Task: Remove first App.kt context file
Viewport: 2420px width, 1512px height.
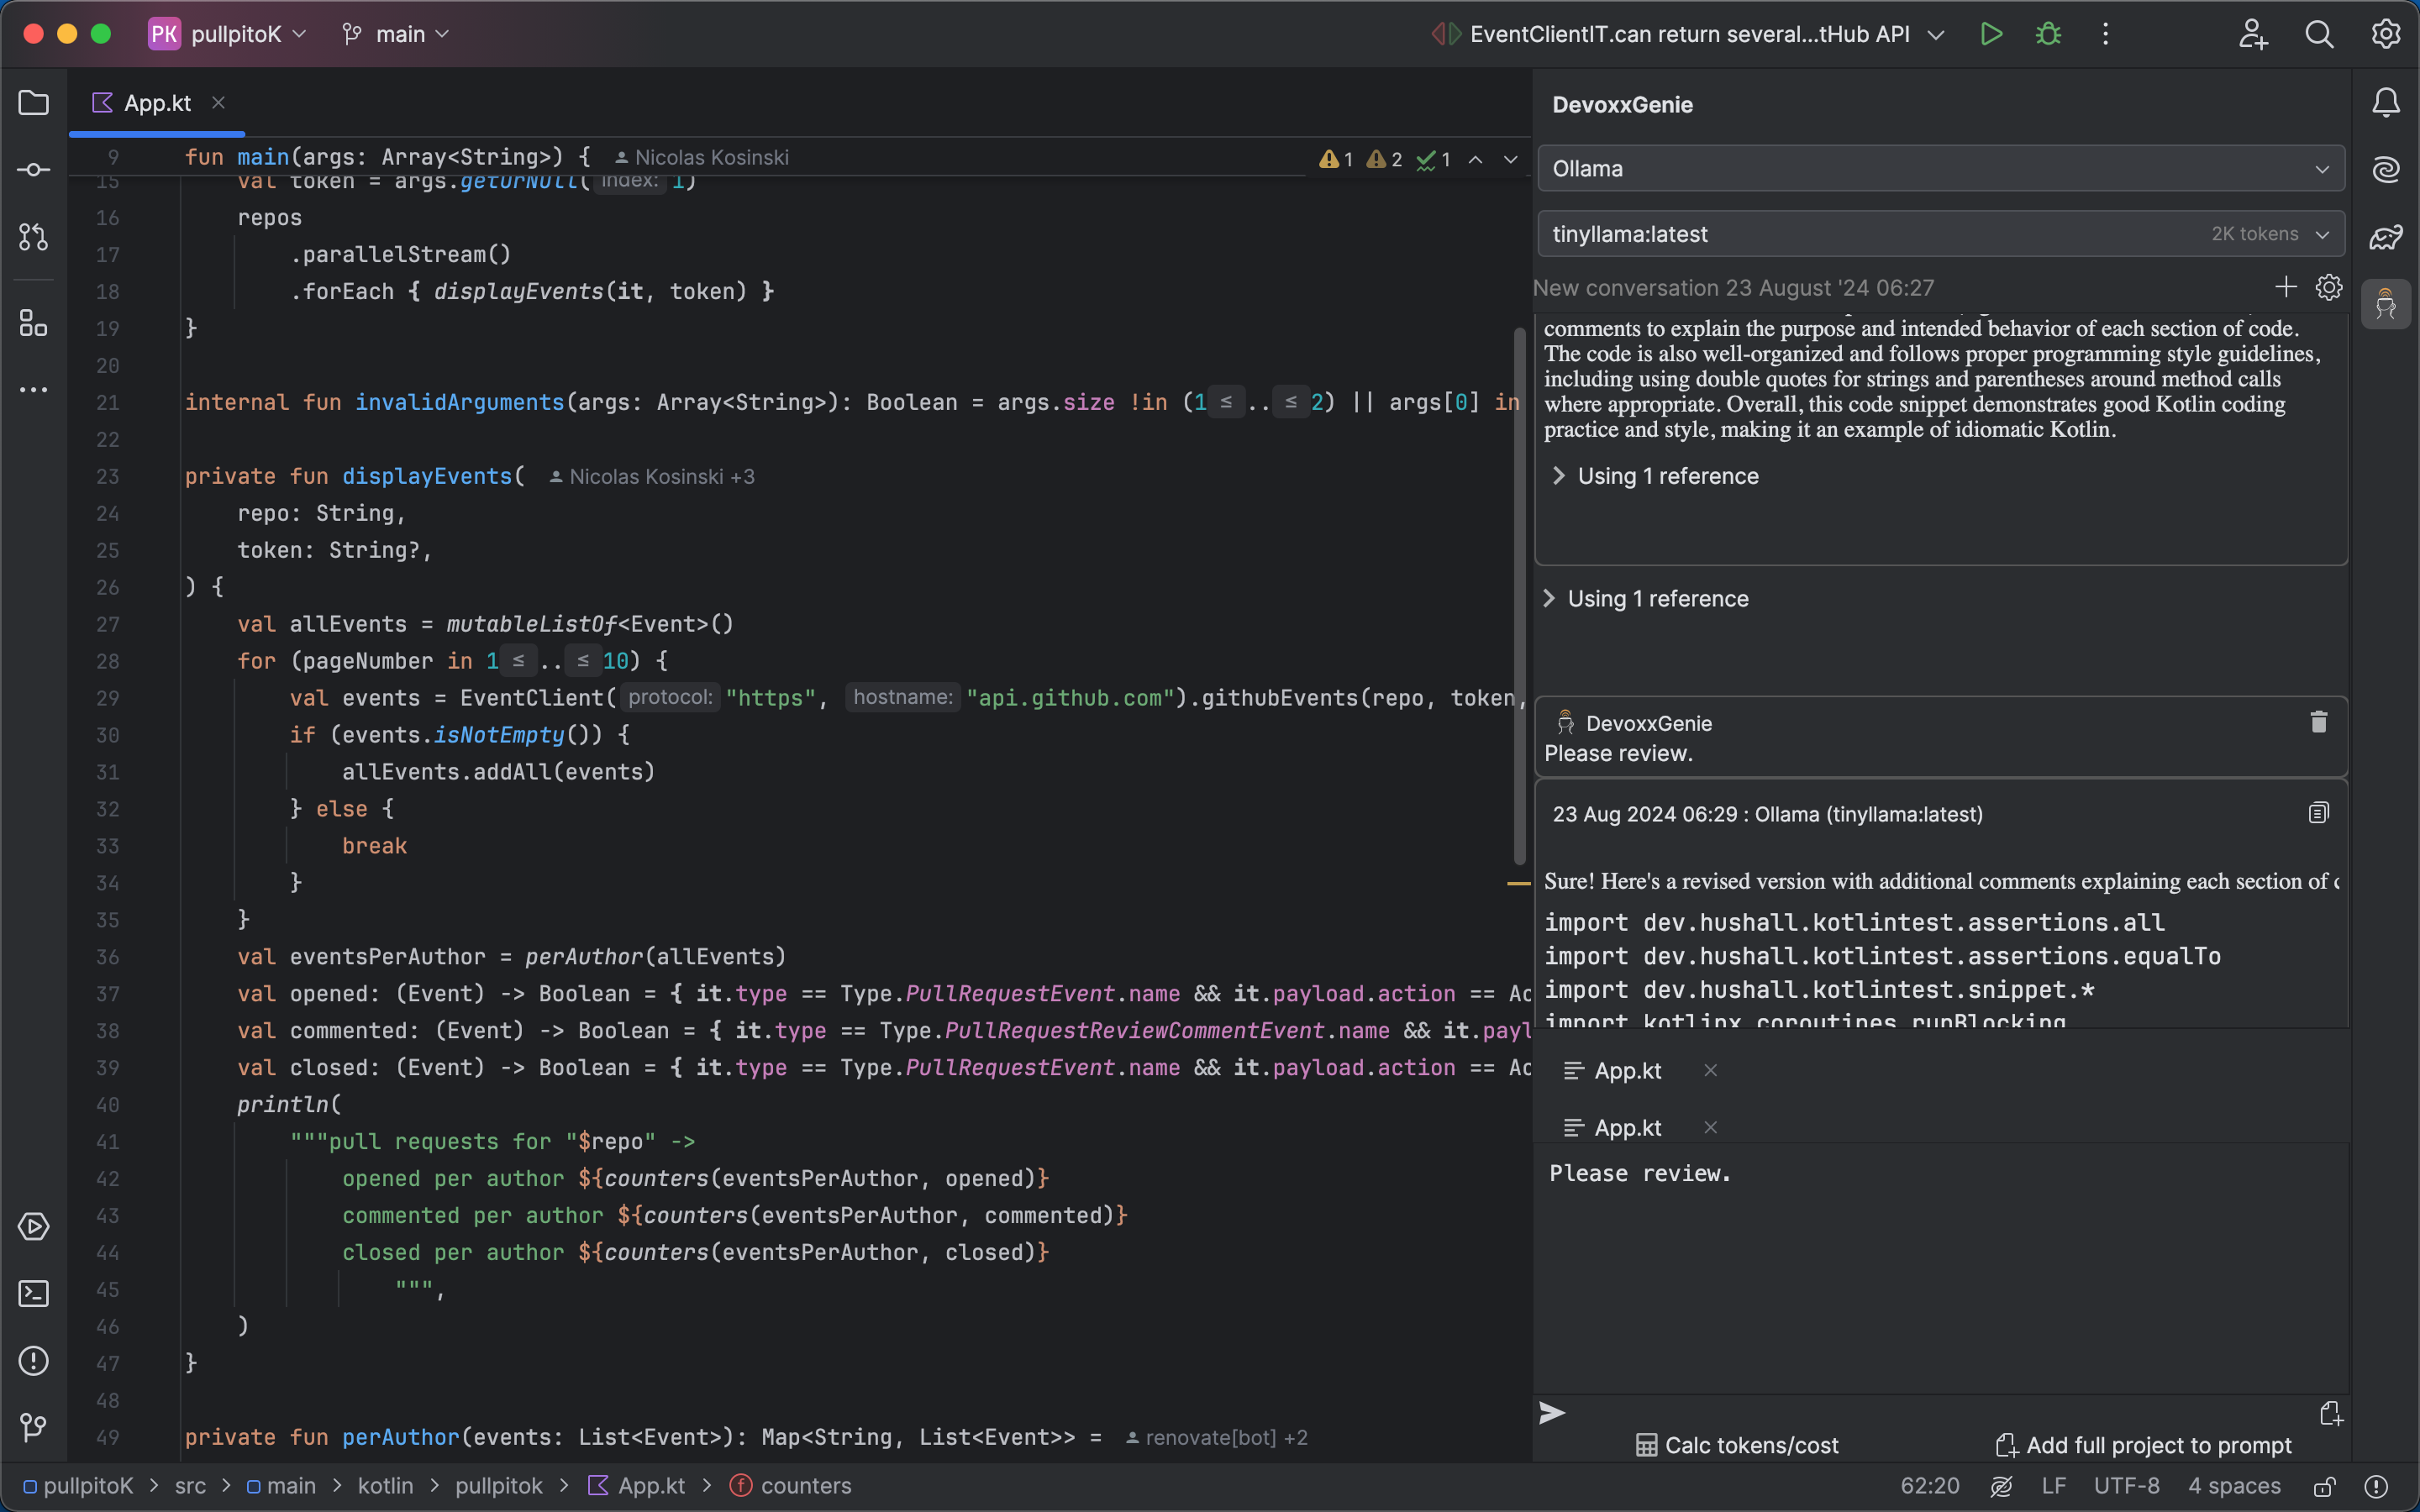Action: (1711, 1070)
